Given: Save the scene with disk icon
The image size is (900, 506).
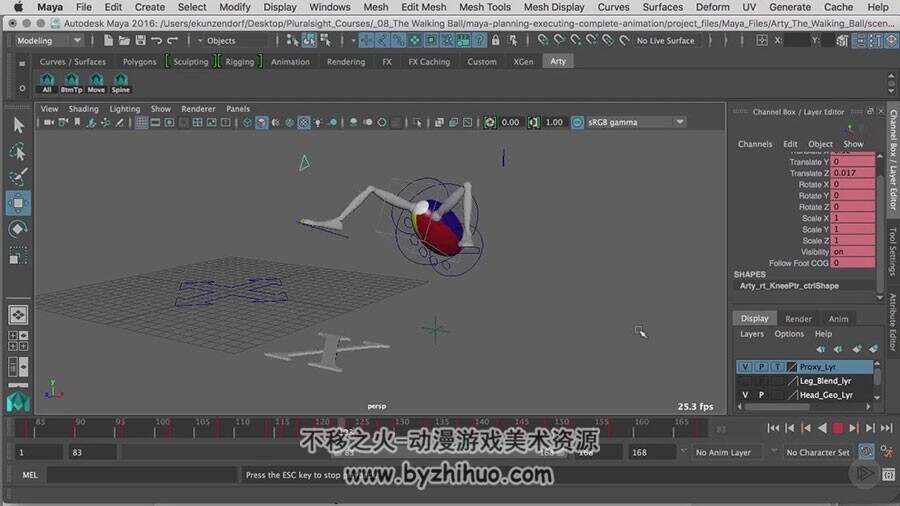Looking at the screenshot, I should [x=141, y=41].
